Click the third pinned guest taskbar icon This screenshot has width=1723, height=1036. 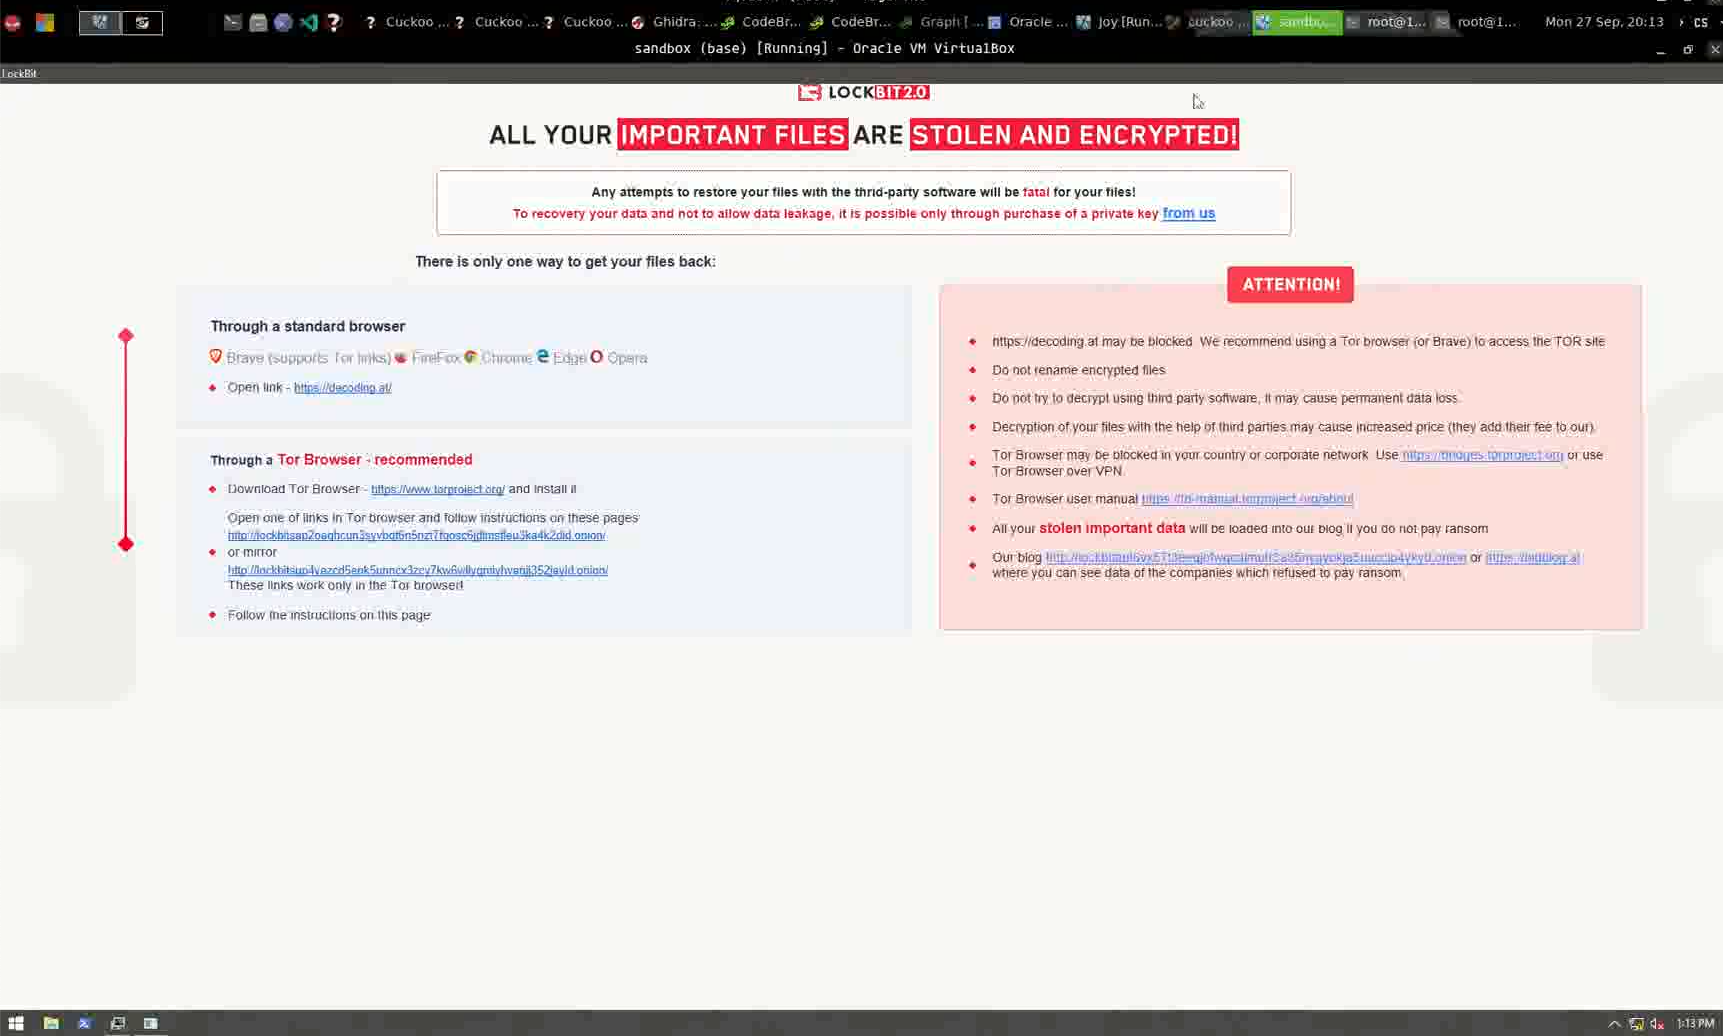[84, 1023]
